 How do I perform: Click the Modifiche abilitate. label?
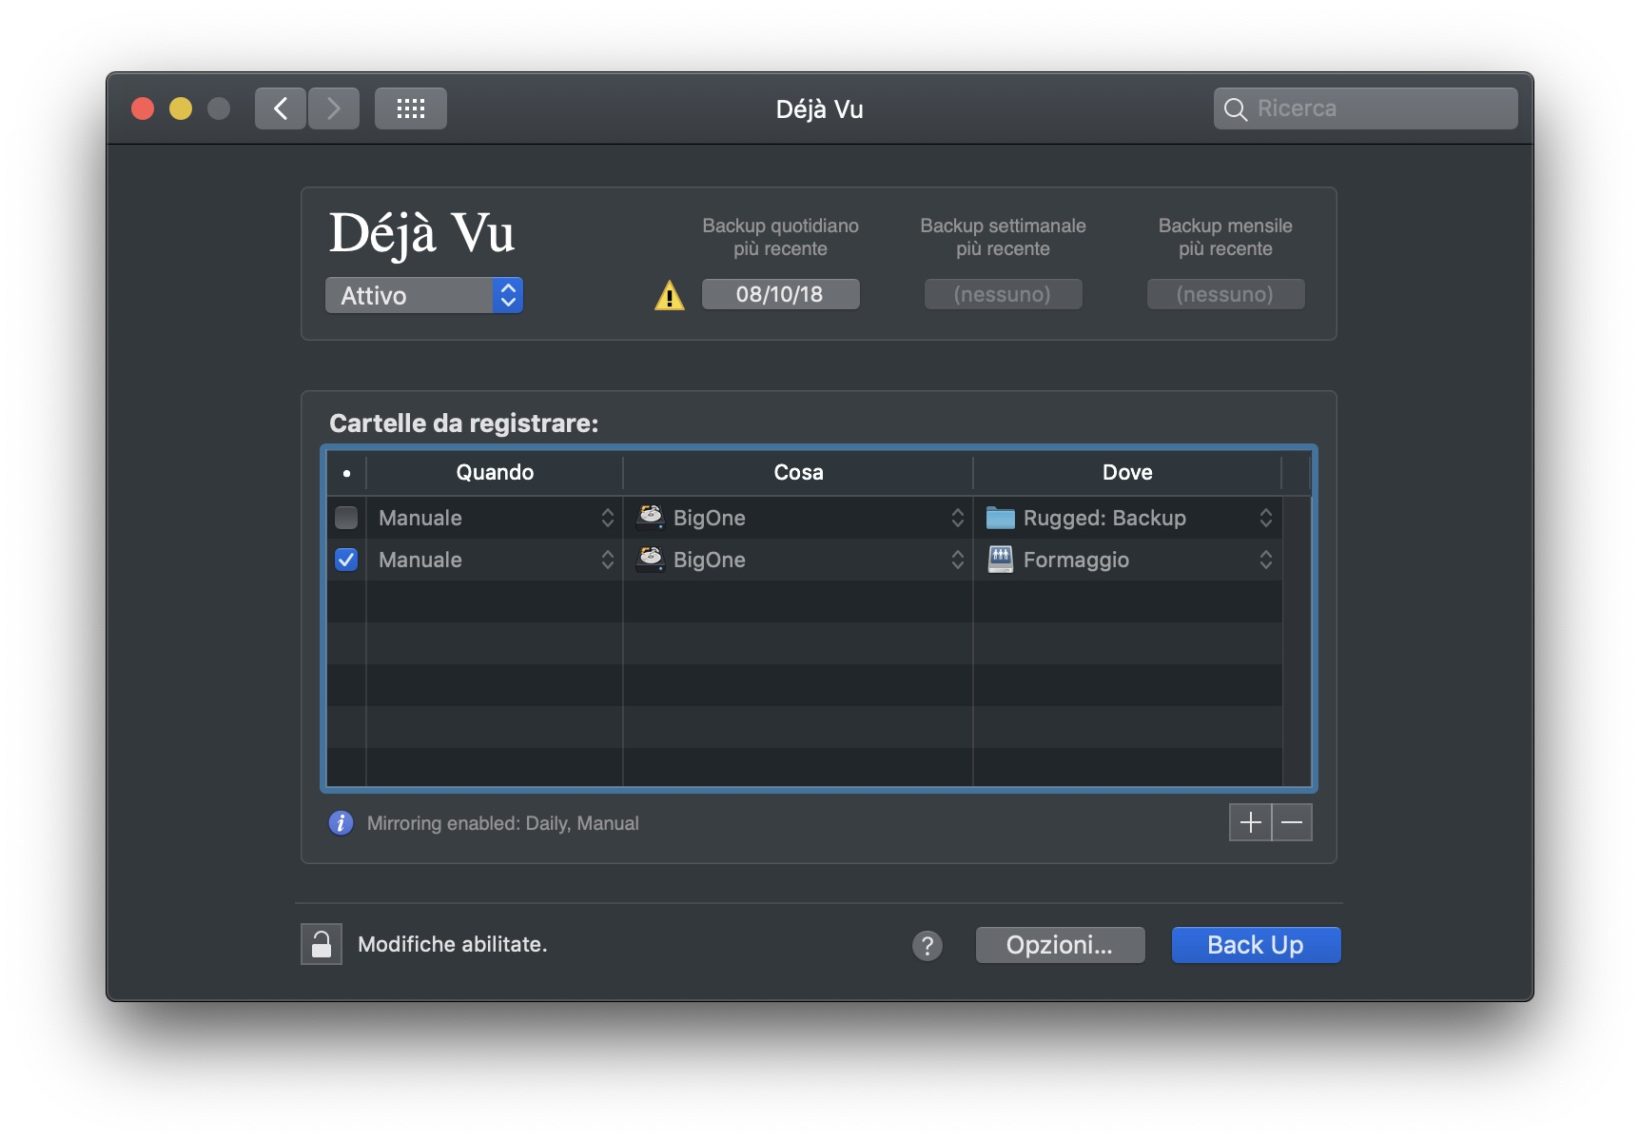click(x=452, y=944)
